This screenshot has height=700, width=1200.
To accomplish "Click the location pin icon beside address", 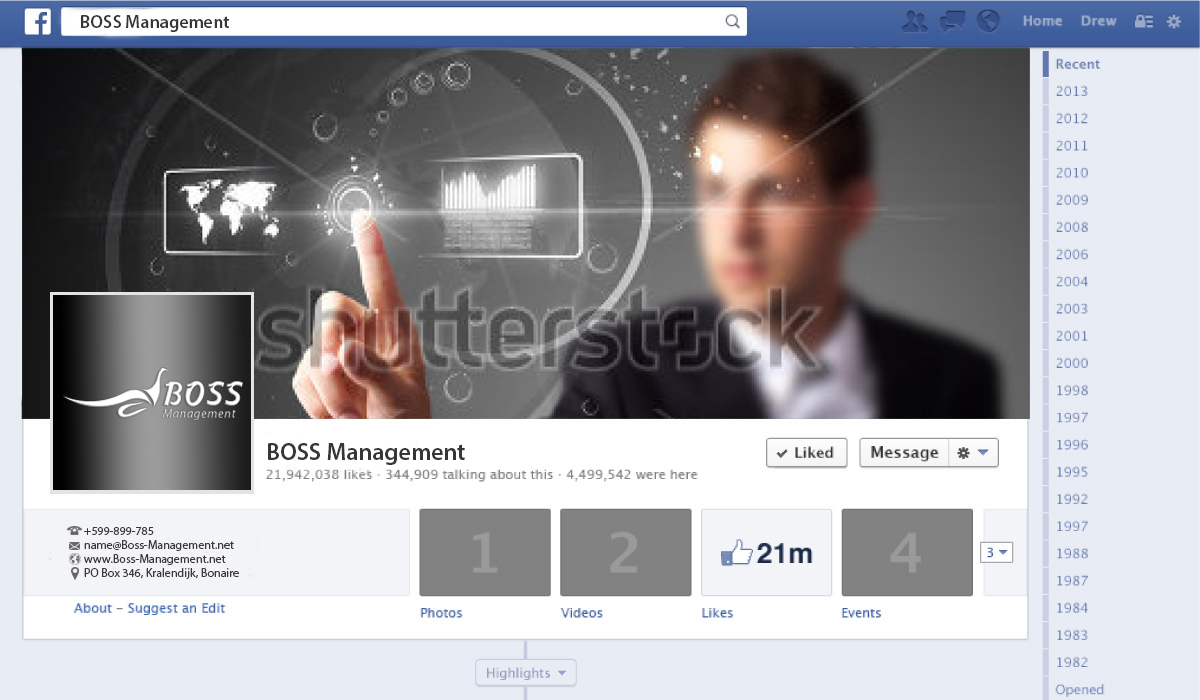I will (x=75, y=573).
